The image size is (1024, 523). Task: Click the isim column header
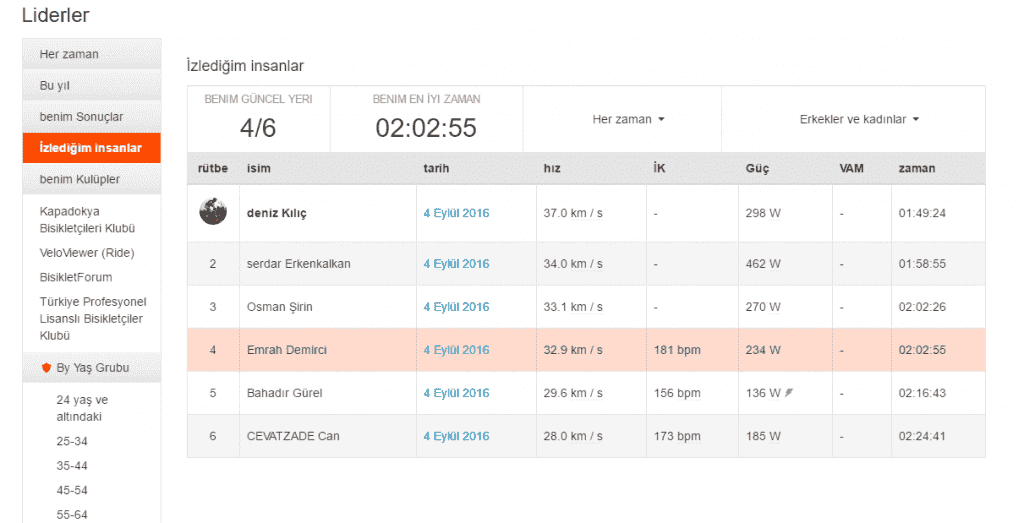259,168
